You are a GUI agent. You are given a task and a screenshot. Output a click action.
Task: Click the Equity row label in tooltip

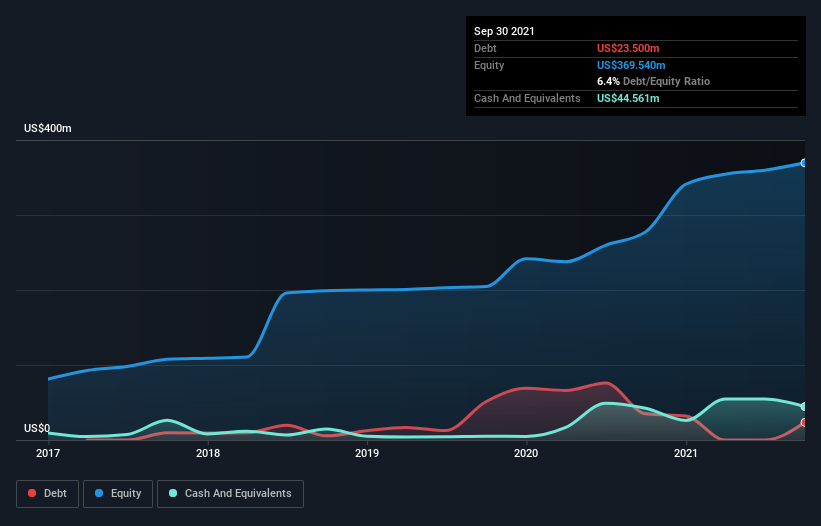(489, 65)
